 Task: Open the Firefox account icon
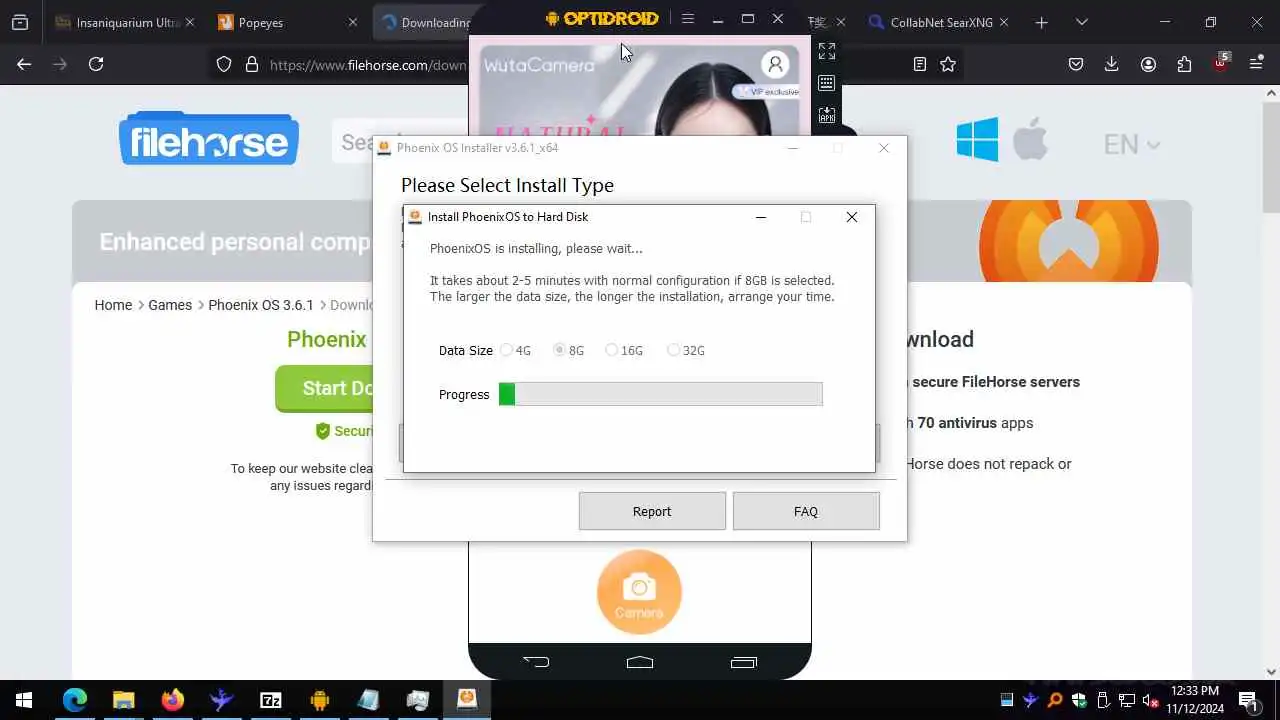1148,64
